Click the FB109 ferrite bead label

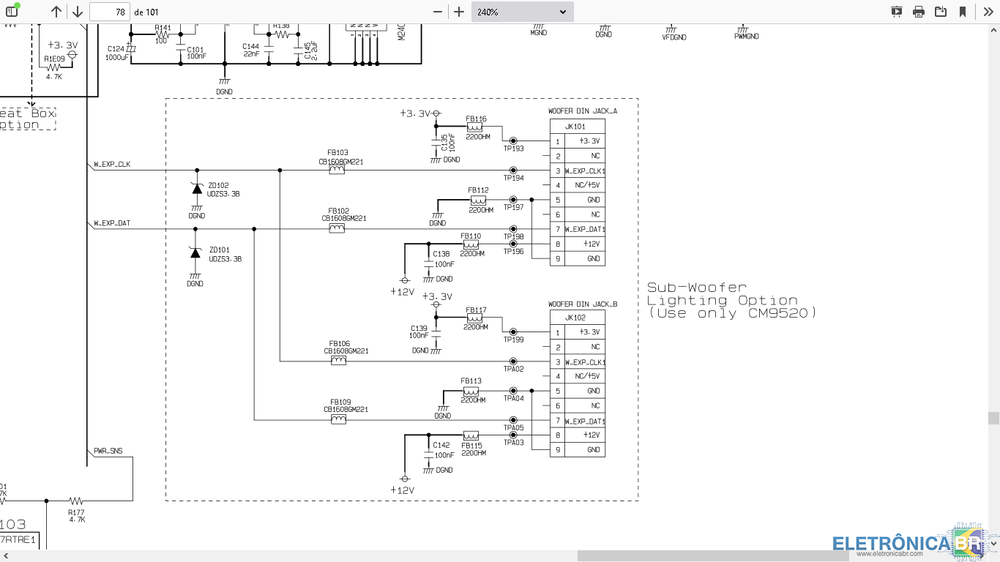[341, 403]
